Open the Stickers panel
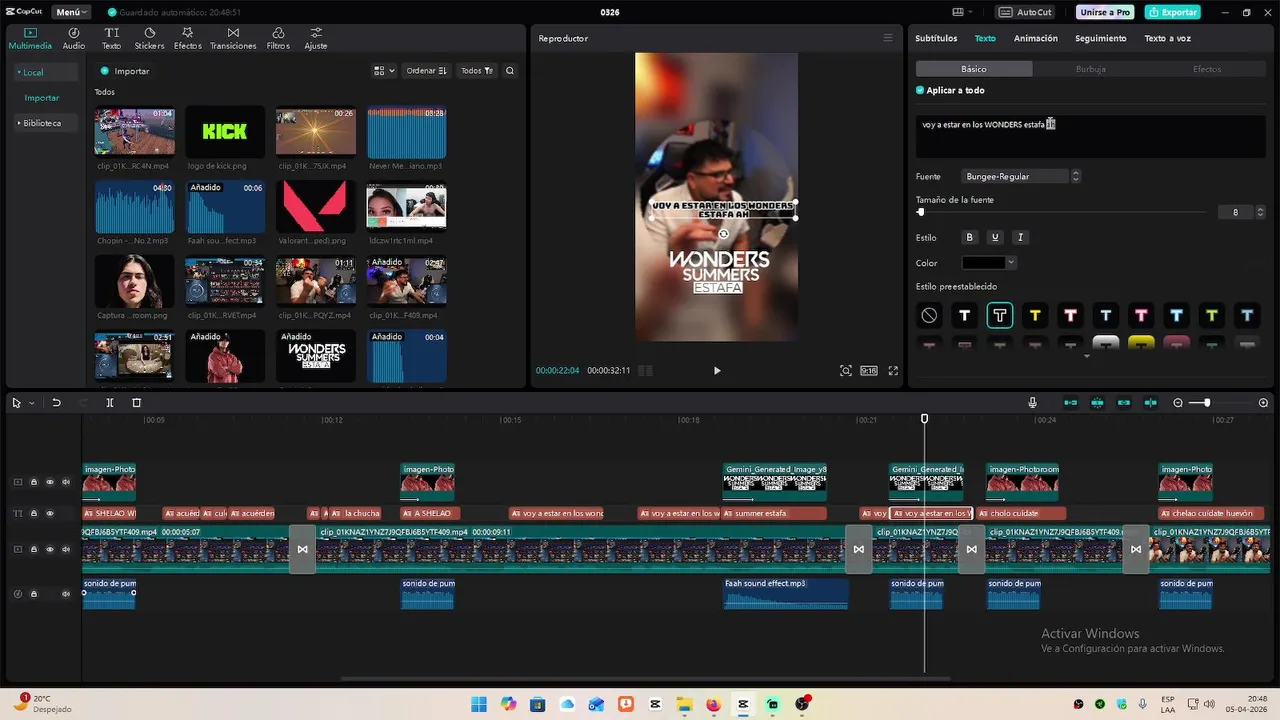 pos(149,38)
